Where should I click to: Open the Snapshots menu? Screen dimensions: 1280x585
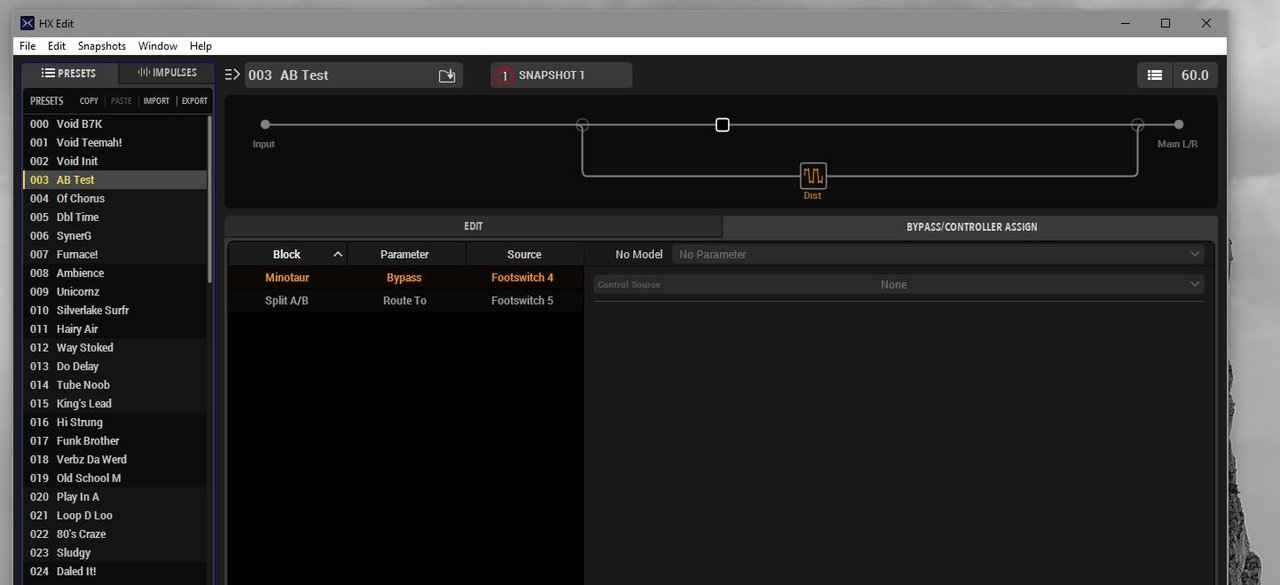click(102, 46)
